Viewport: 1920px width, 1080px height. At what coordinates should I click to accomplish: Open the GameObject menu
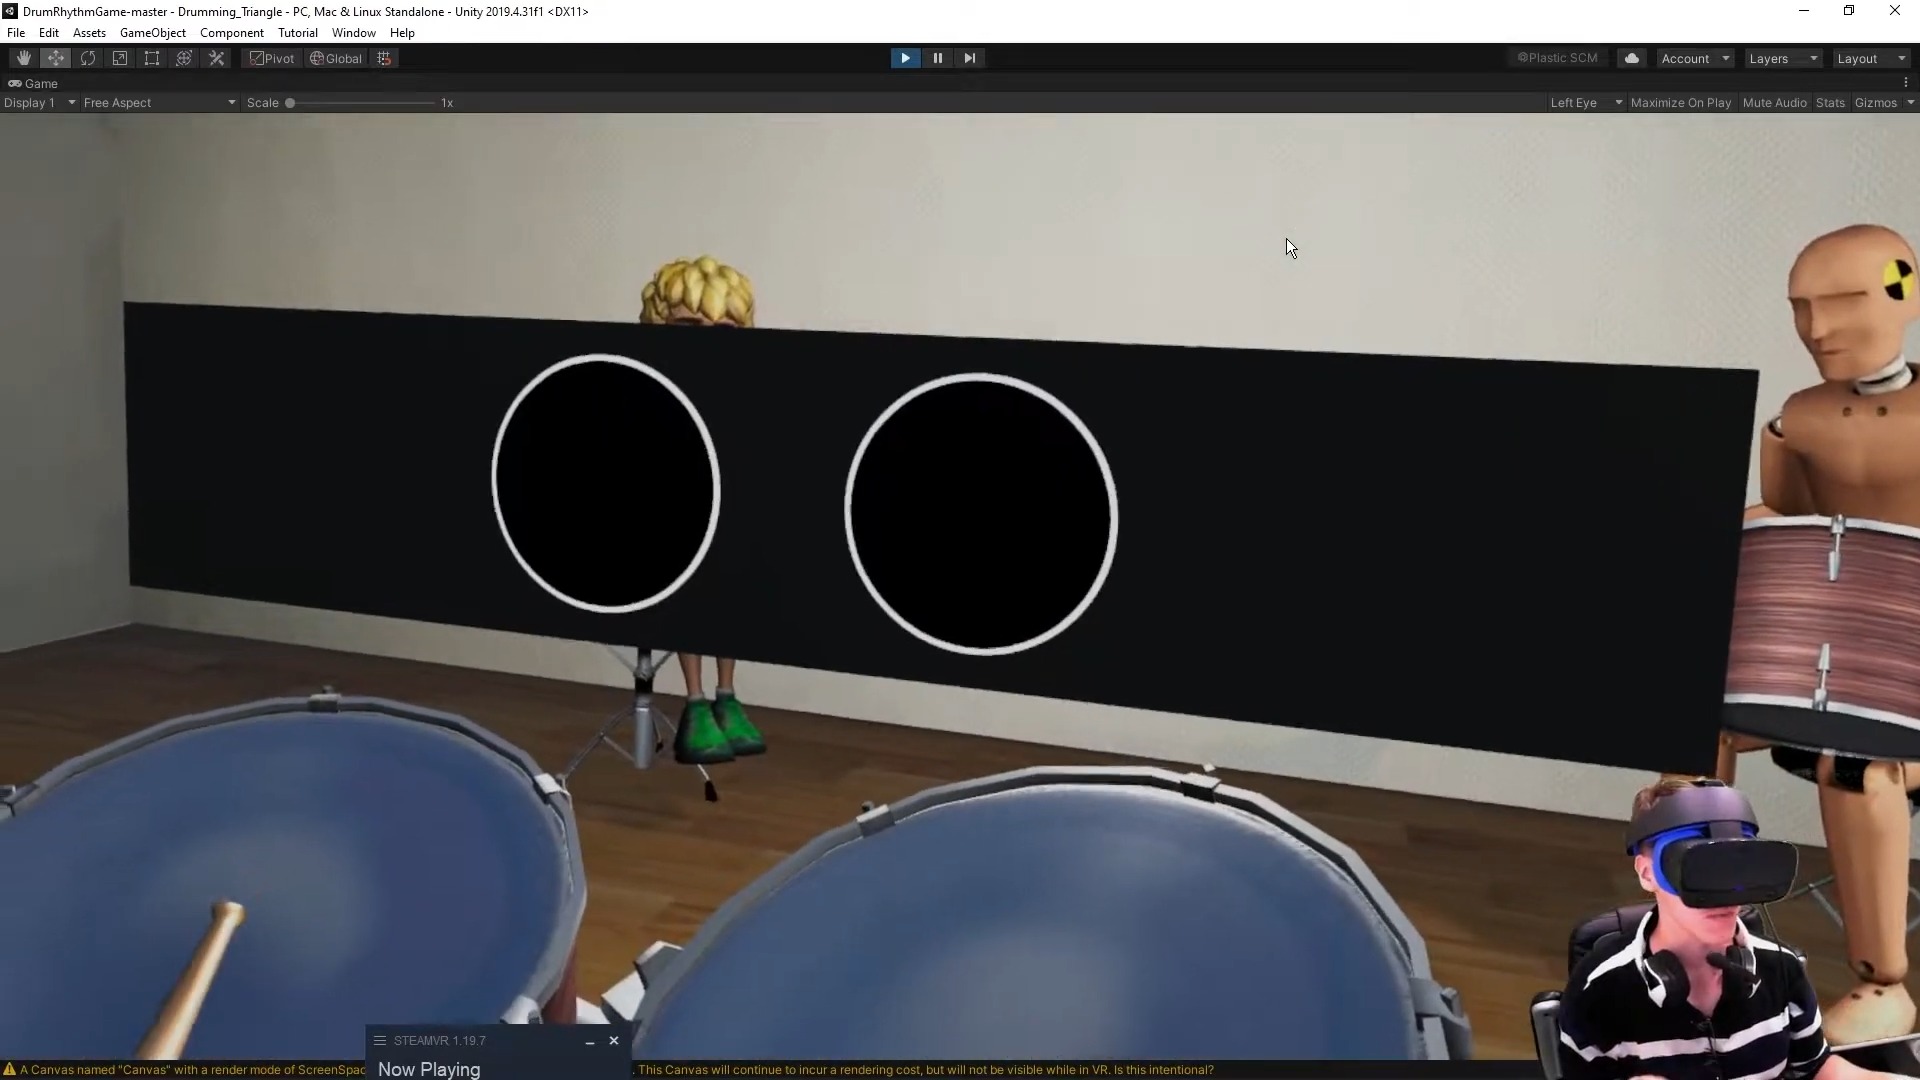(152, 32)
